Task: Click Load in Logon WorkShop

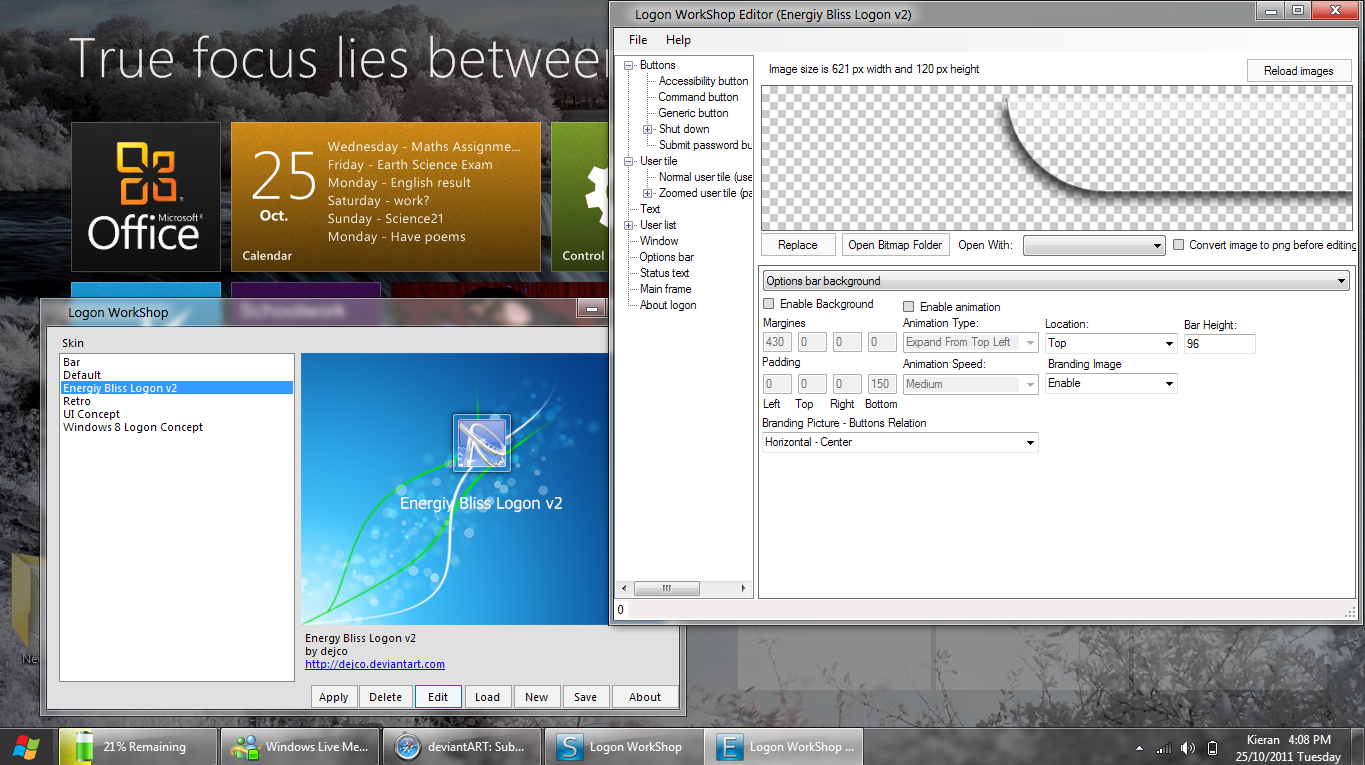Action: (487, 697)
